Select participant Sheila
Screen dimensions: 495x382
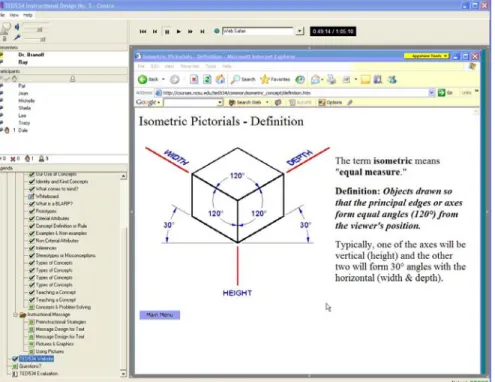click(x=25, y=108)
